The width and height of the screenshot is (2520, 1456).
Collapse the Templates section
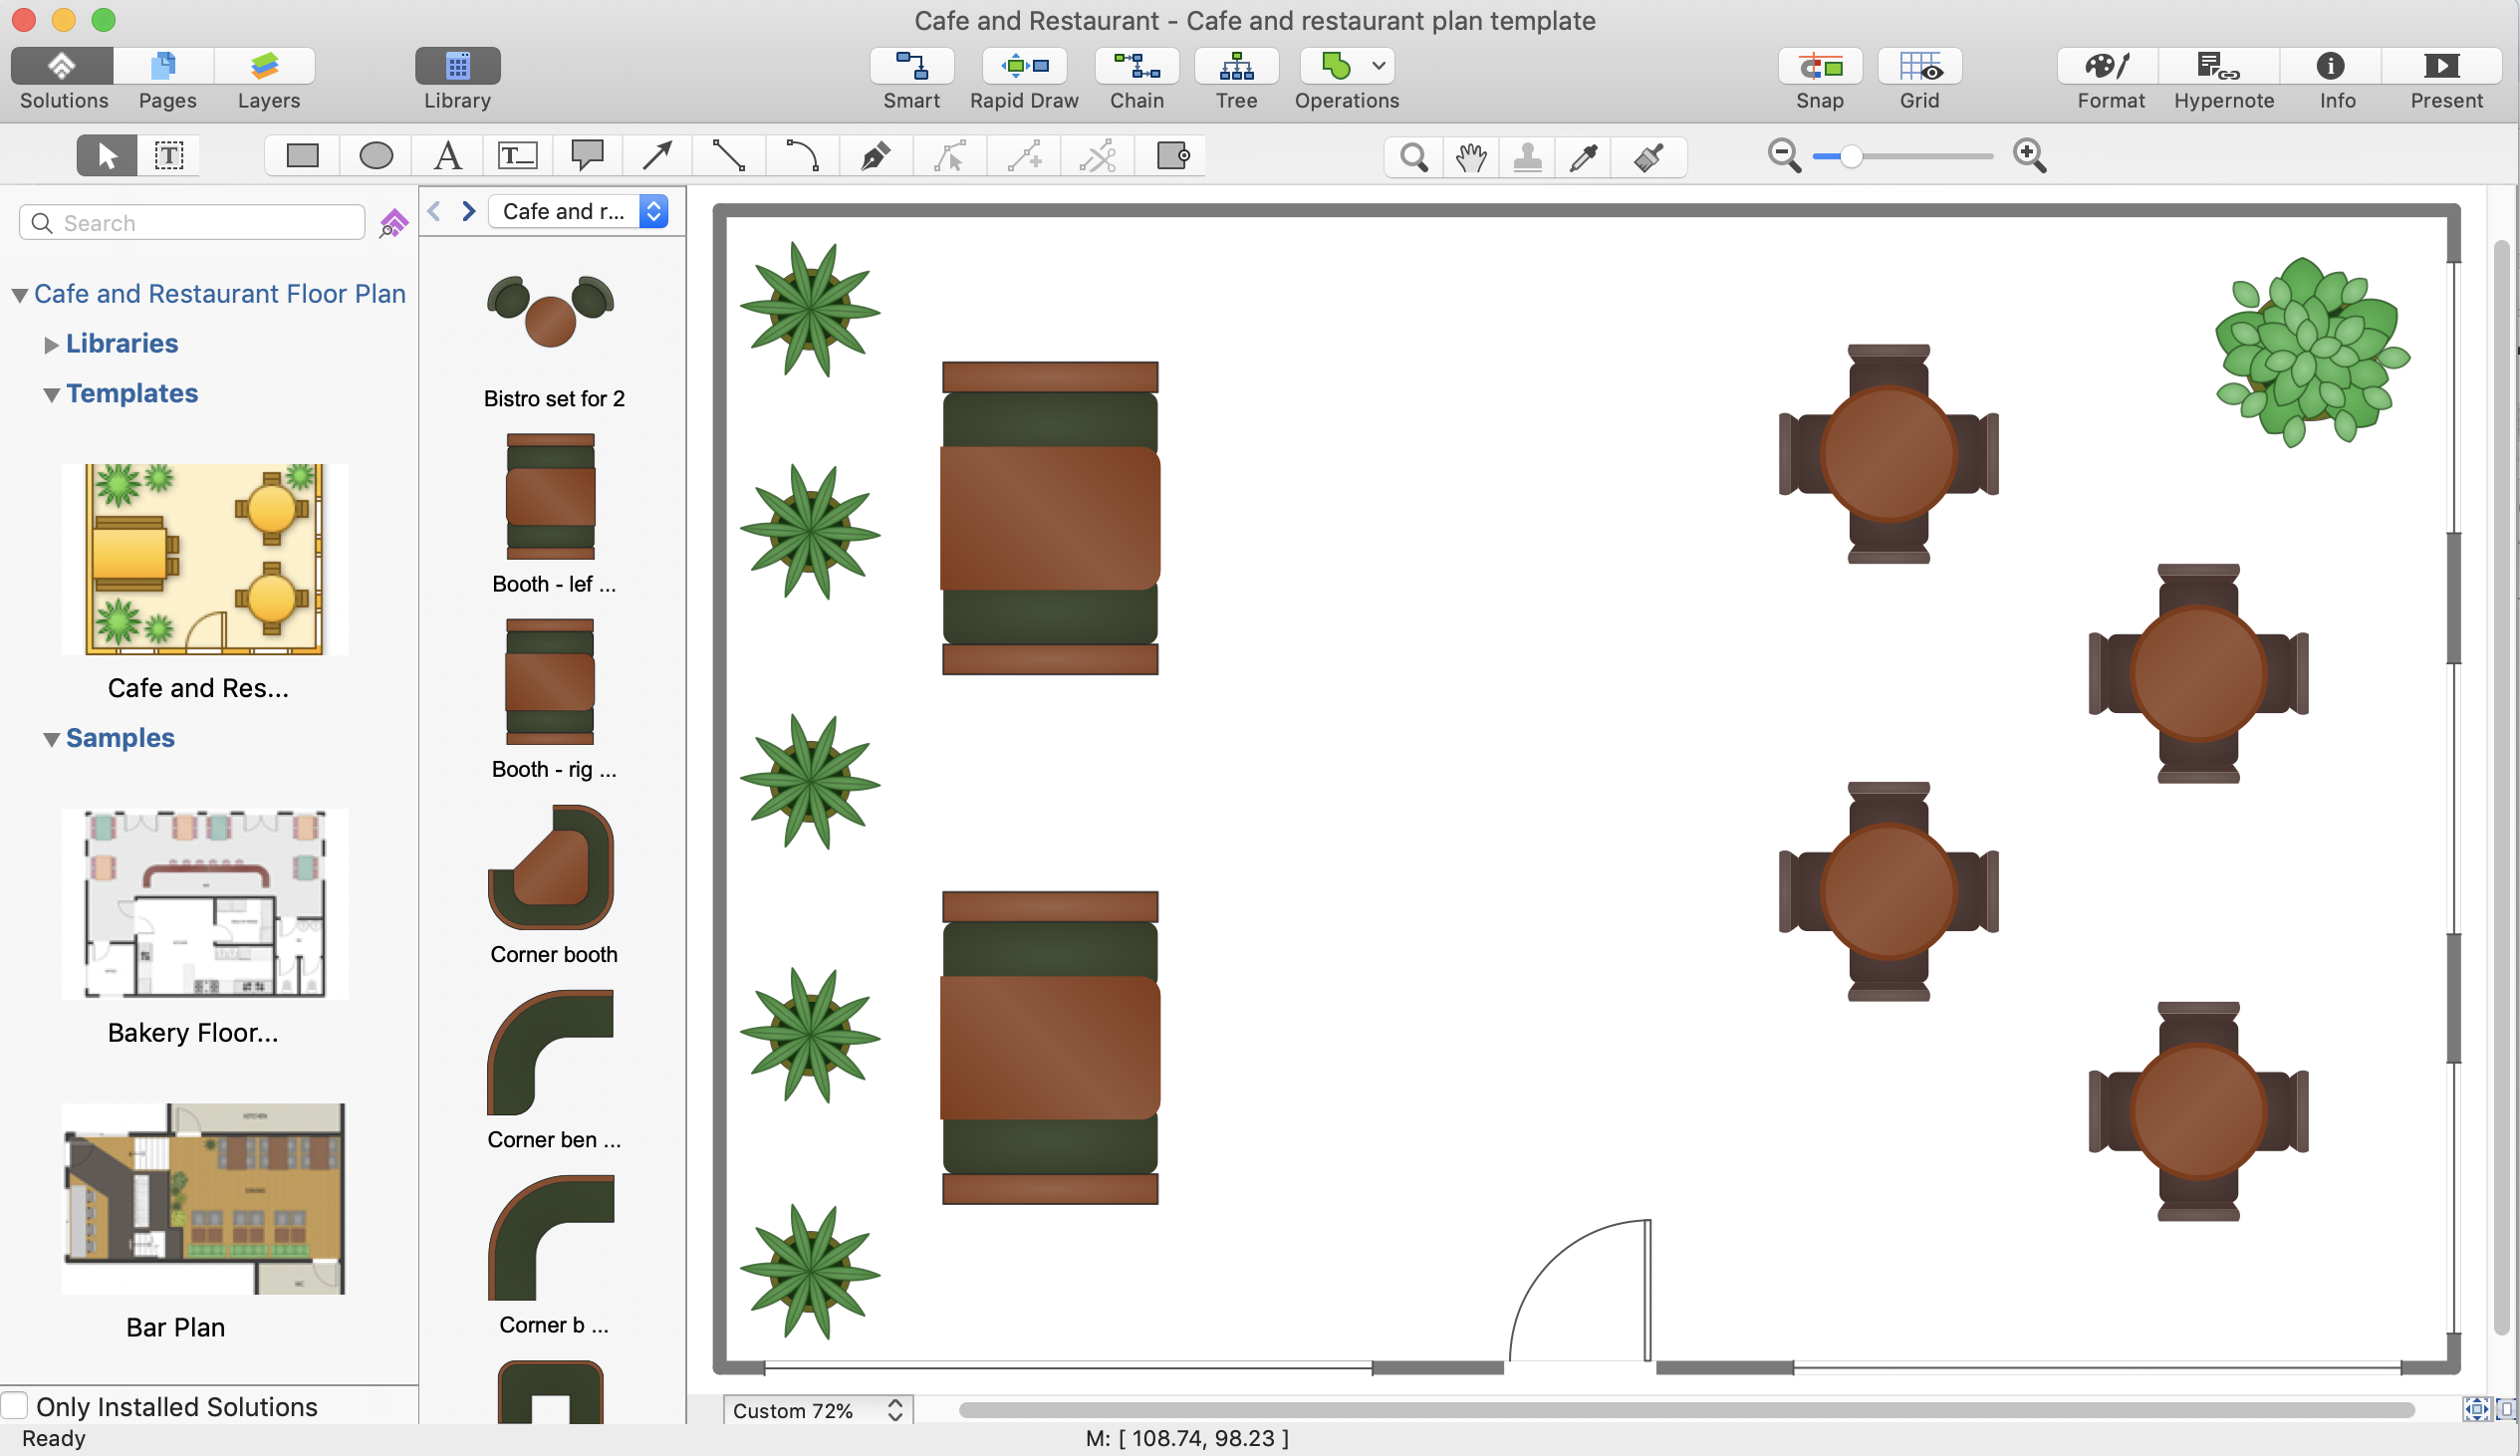pyautogui.click(x=52, y=395)
